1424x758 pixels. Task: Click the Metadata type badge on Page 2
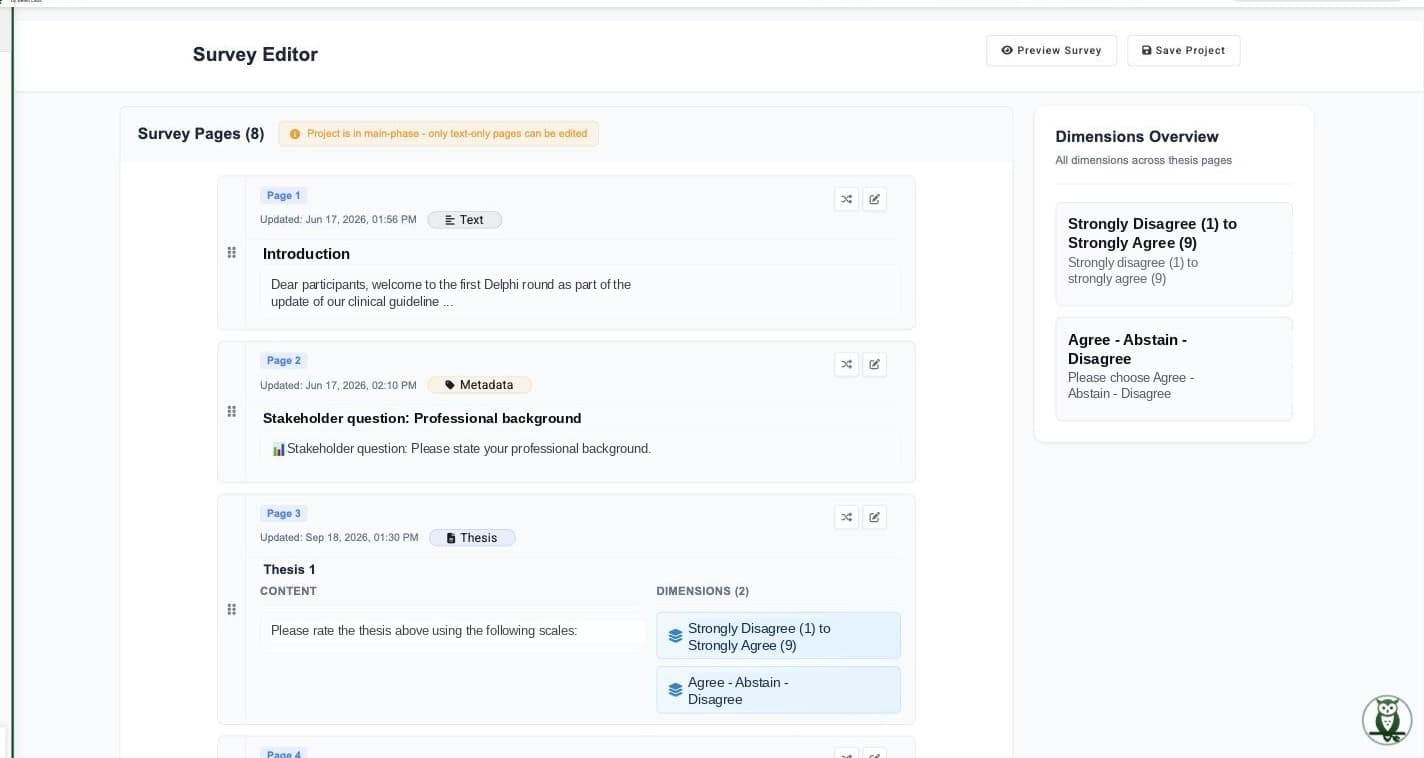pyautogui.click(x=479, y=385)
